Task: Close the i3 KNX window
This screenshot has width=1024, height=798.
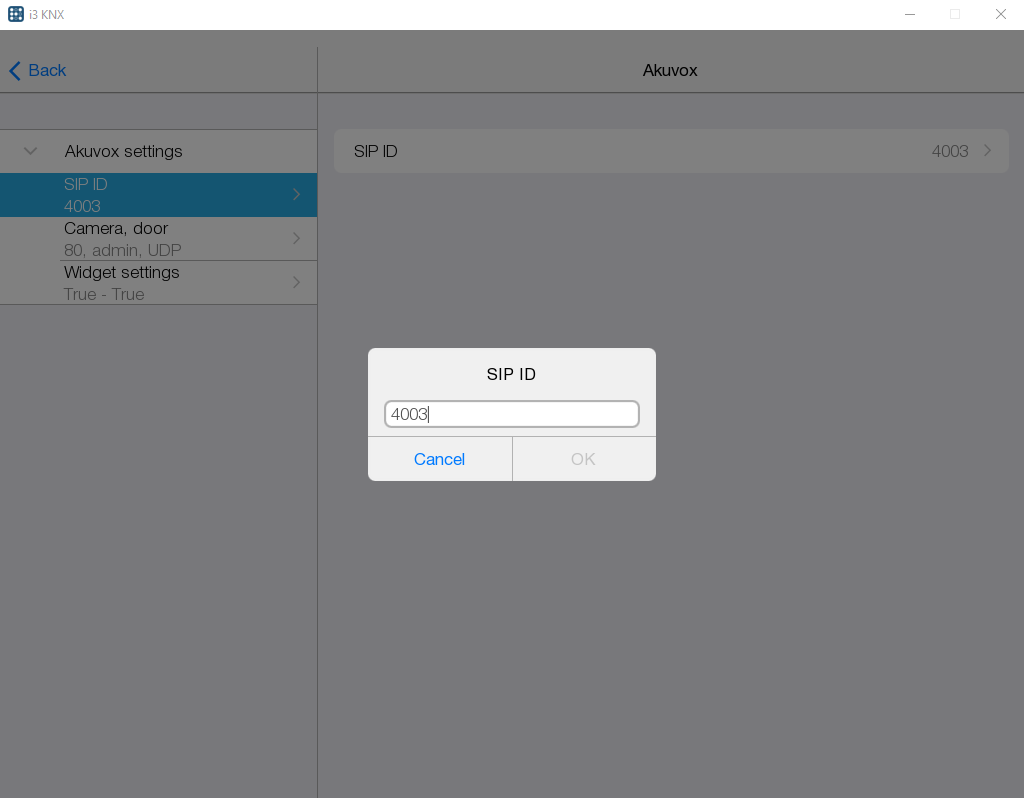Action: coord(1000,14)
